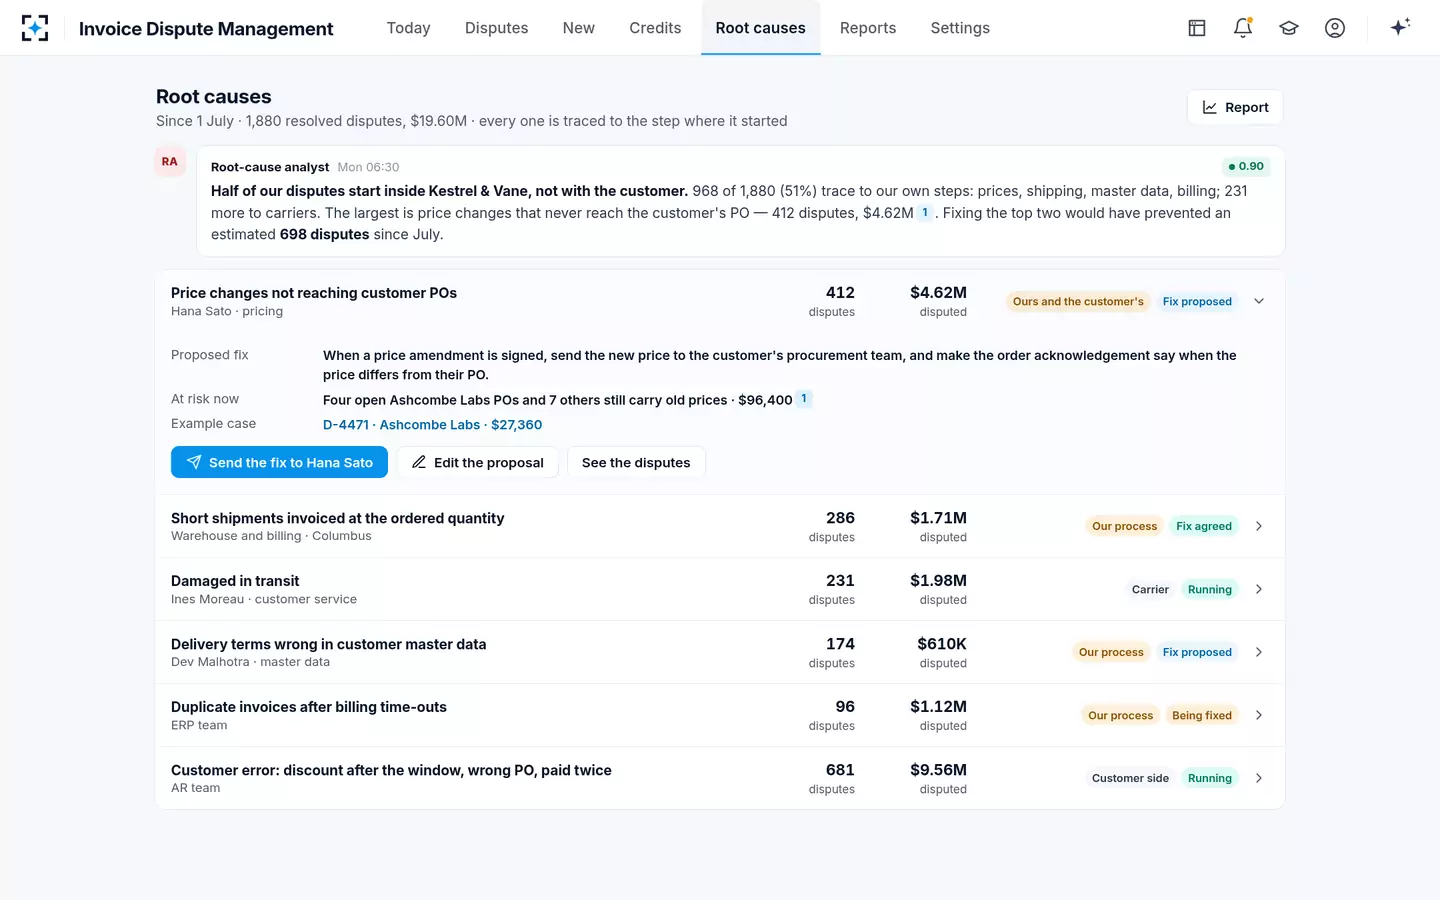Click the 681 disputes count

click(x=840, y=770)
